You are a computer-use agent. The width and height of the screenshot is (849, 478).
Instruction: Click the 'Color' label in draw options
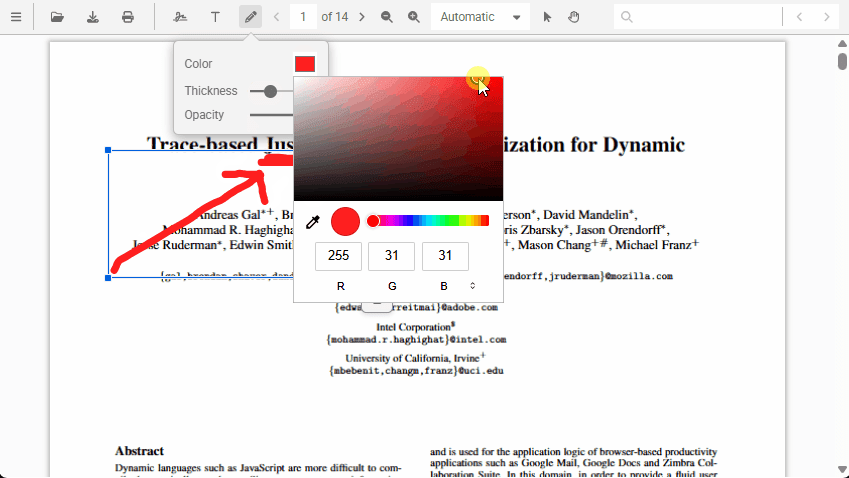[x=198, y=64]
